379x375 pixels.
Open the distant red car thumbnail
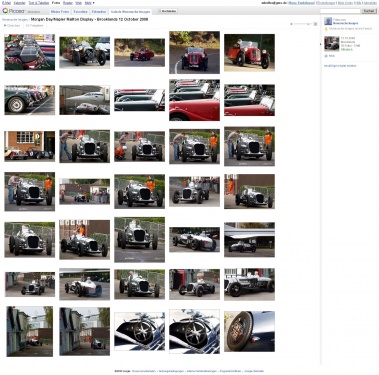(x=139, y=52)
